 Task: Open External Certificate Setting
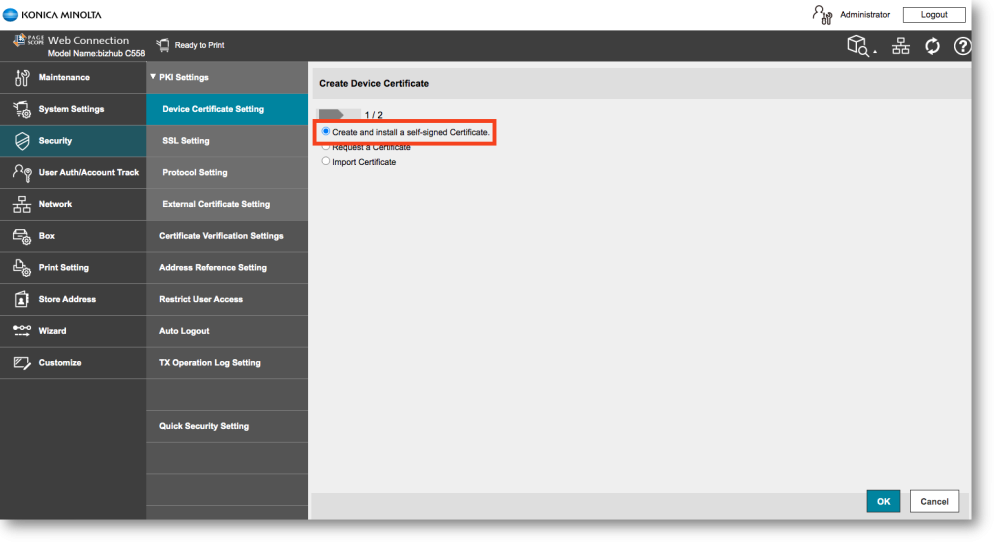point(227,204)
